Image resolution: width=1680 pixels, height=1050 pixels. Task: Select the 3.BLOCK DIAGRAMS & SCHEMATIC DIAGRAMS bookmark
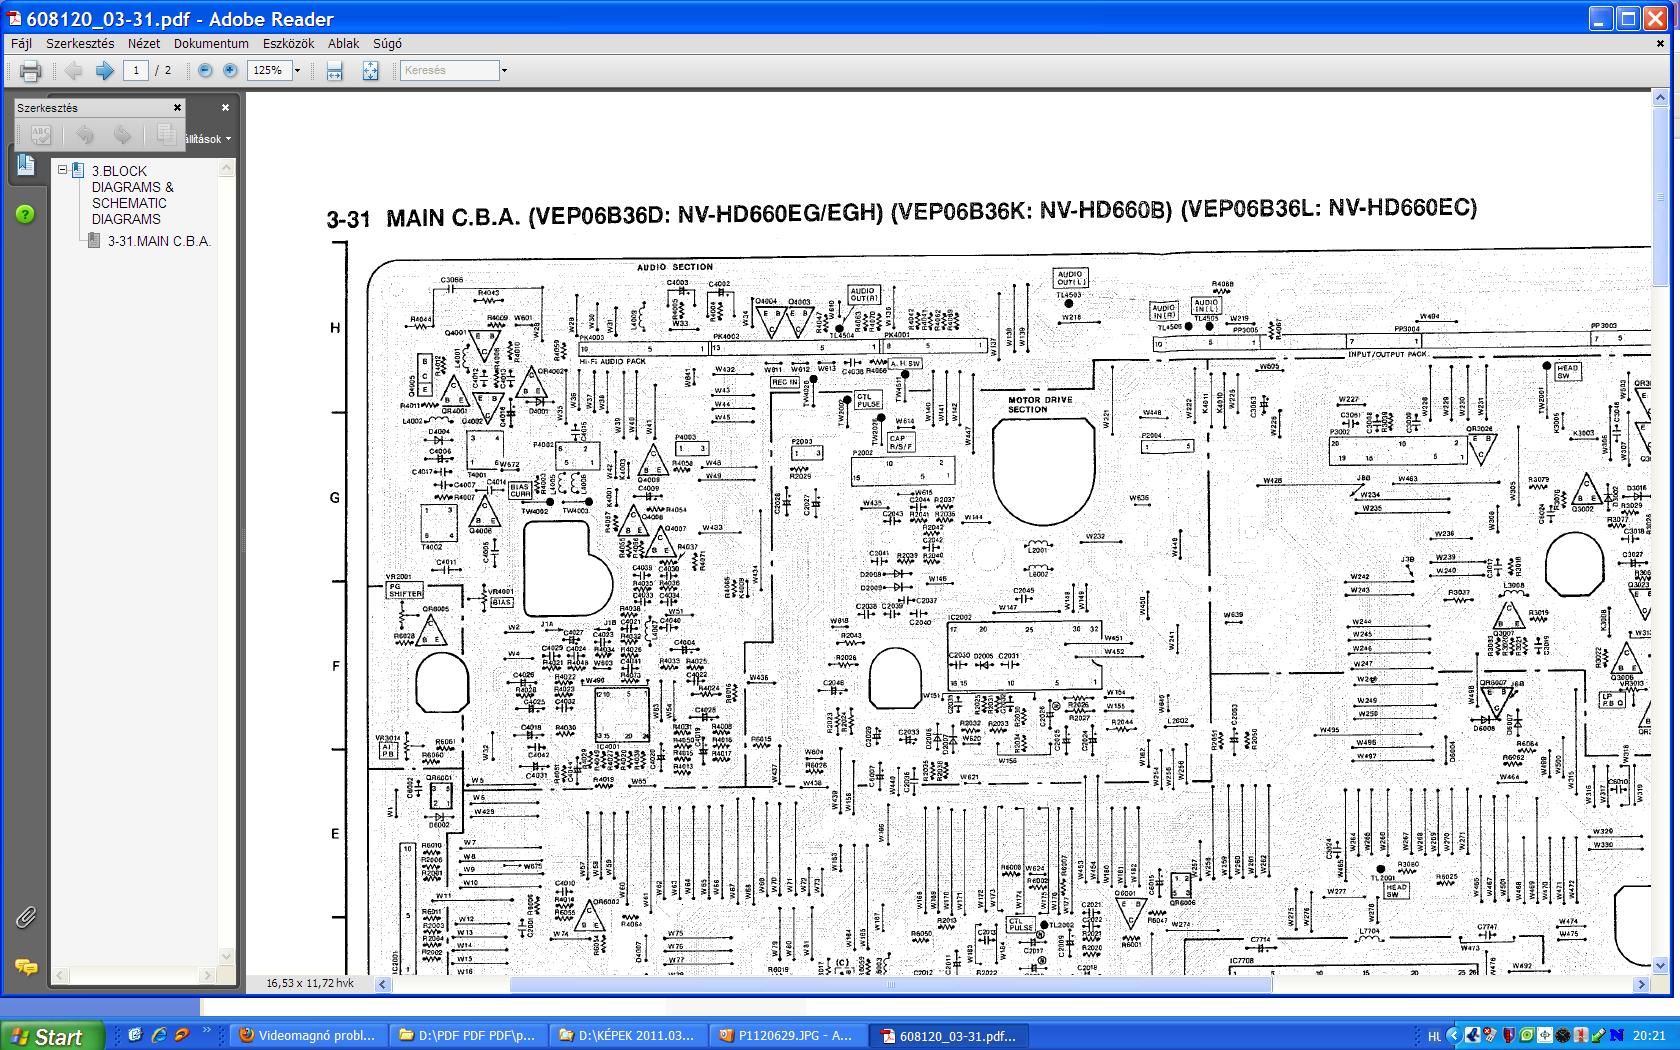[133, 195]
